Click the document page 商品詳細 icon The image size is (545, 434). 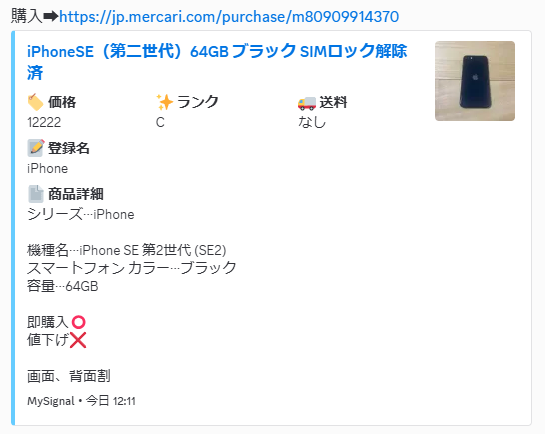point(35,194)
